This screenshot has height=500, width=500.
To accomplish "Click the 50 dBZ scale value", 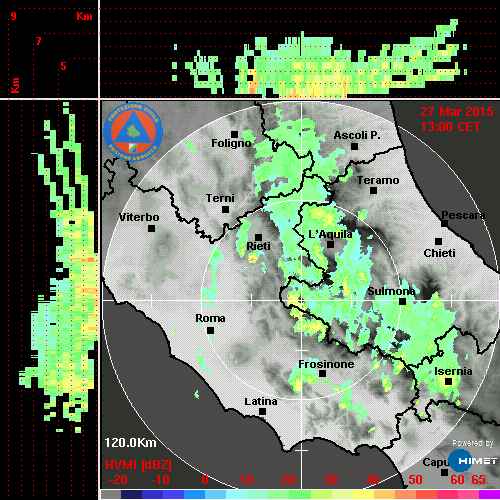I will point(415,480).
